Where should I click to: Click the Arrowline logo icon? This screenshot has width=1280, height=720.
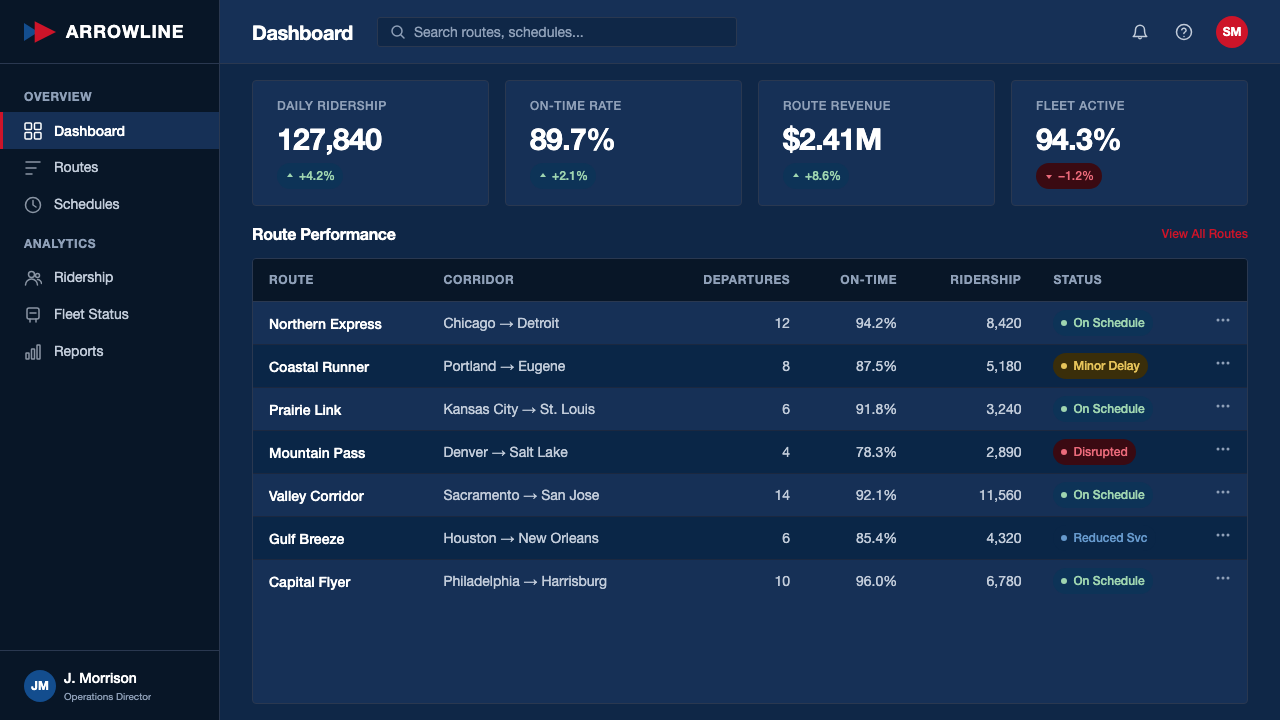pos(39,32)
